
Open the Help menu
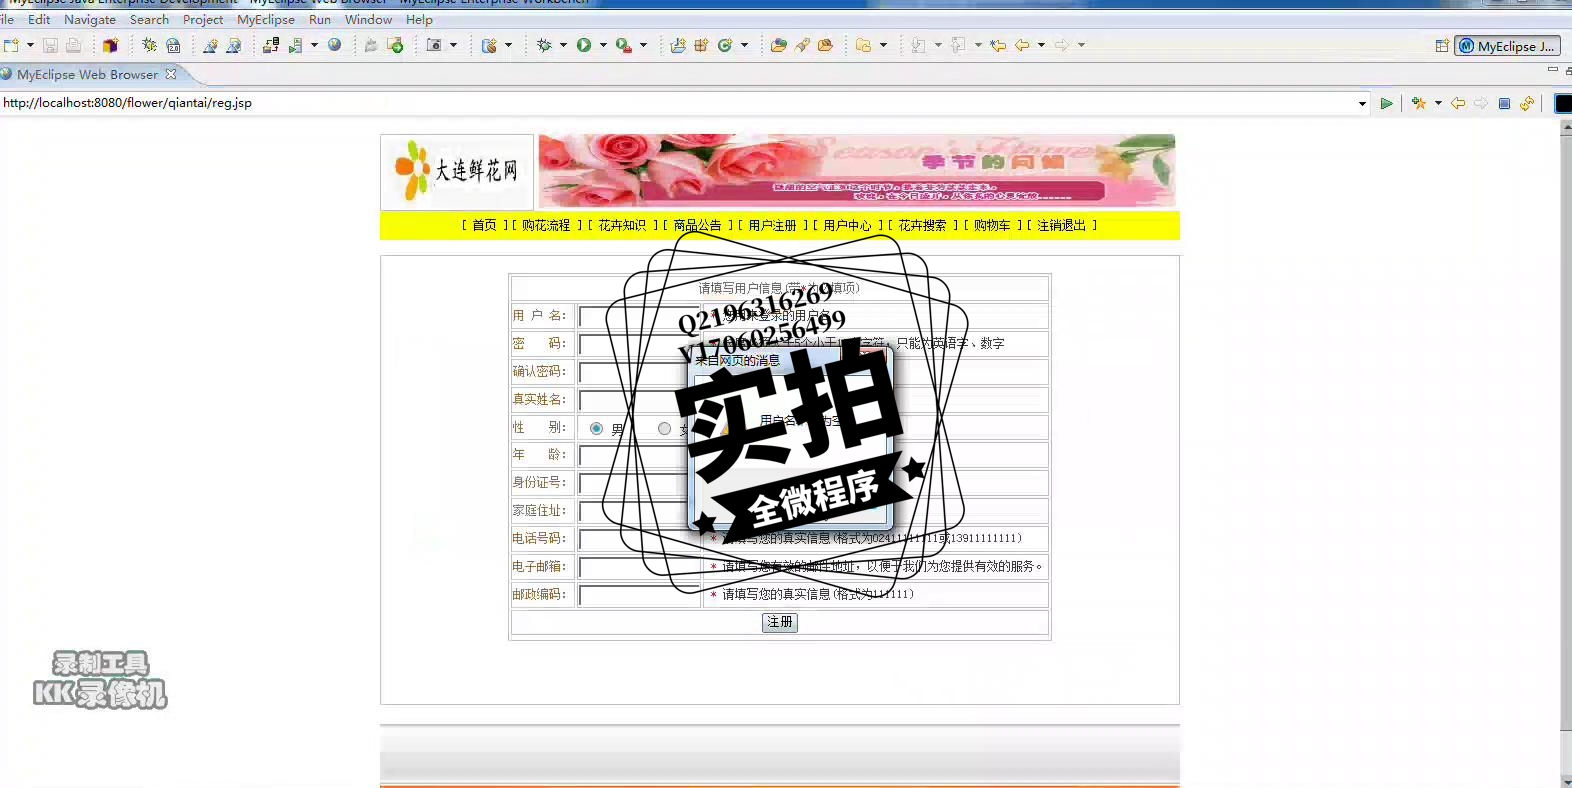click(419, 19)
